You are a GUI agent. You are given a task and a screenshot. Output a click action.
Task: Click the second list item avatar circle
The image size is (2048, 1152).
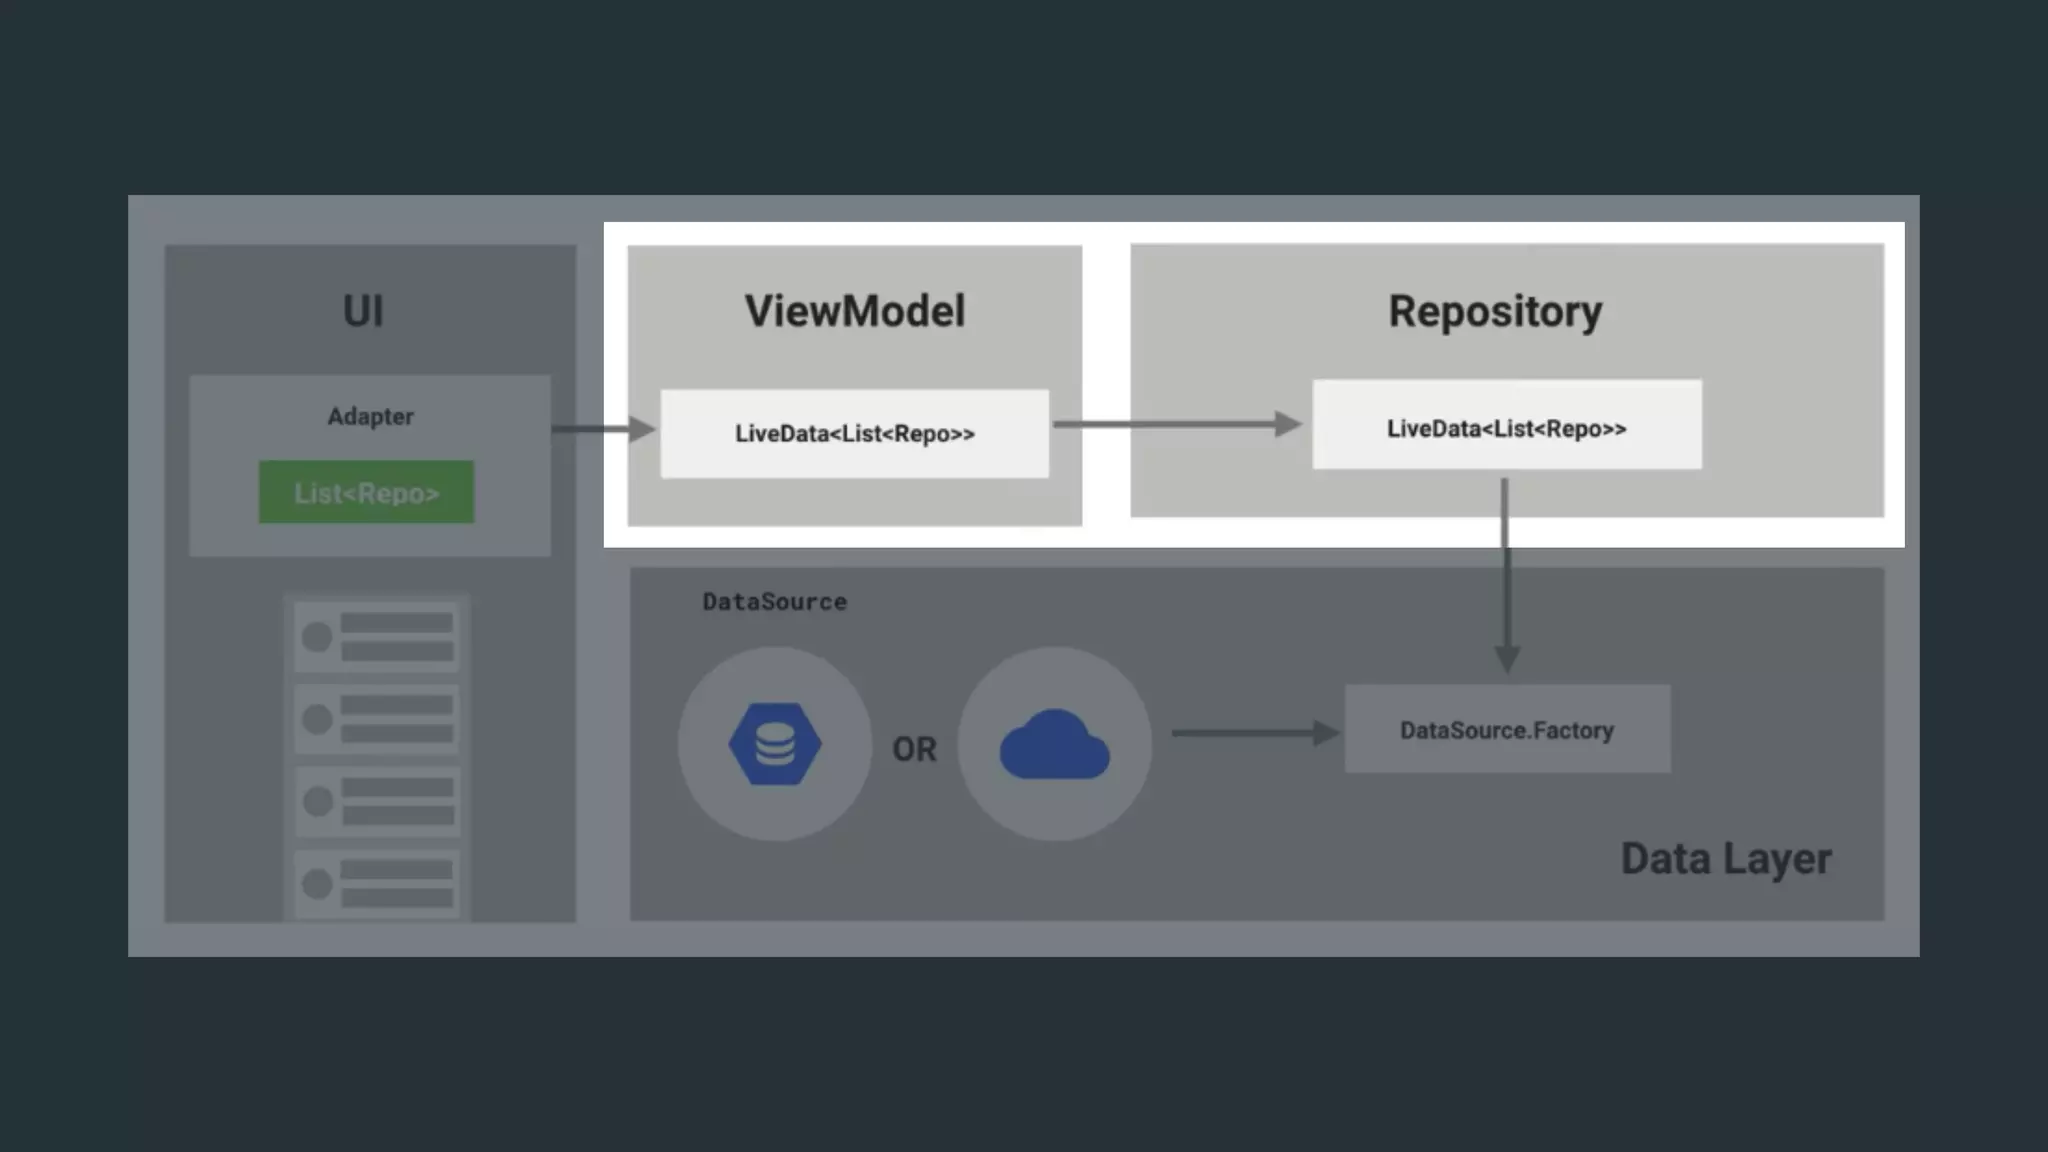click(317, 719)
